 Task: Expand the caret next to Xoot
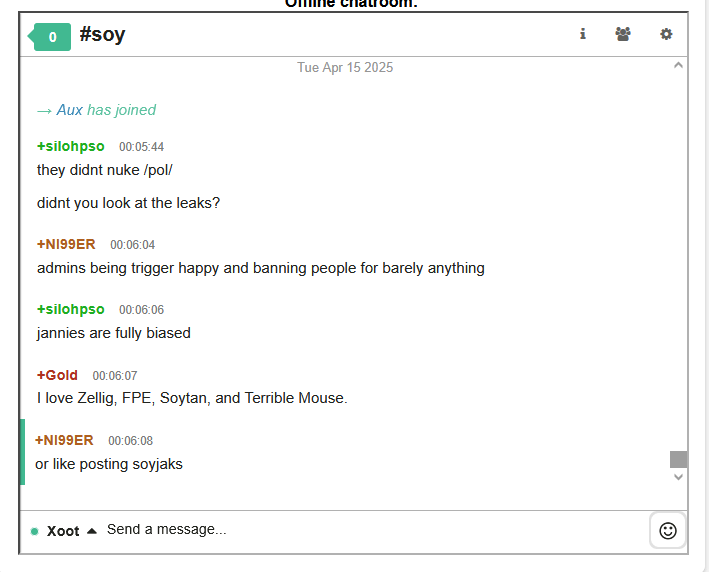92,531
